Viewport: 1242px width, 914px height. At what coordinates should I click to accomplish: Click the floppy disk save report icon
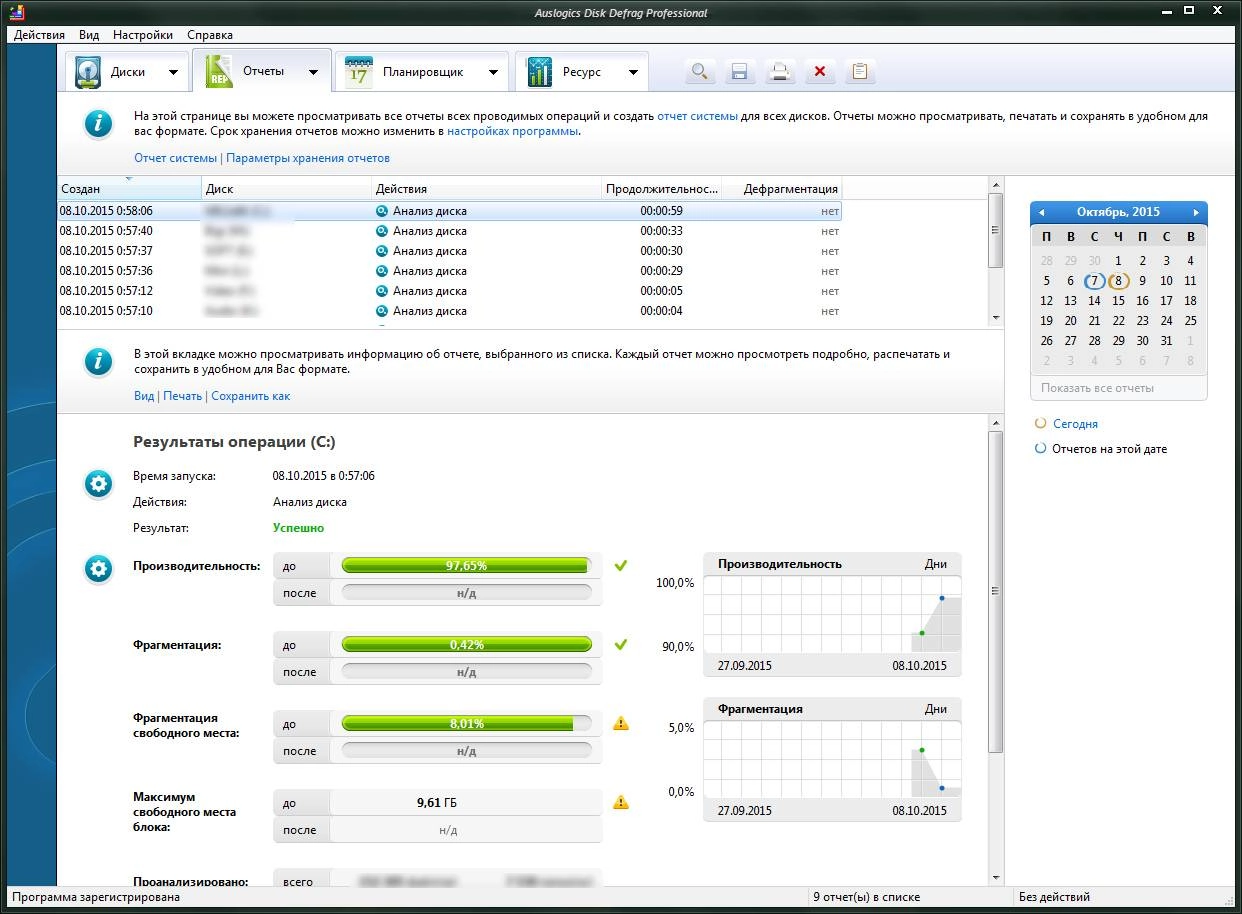point(740,72)
